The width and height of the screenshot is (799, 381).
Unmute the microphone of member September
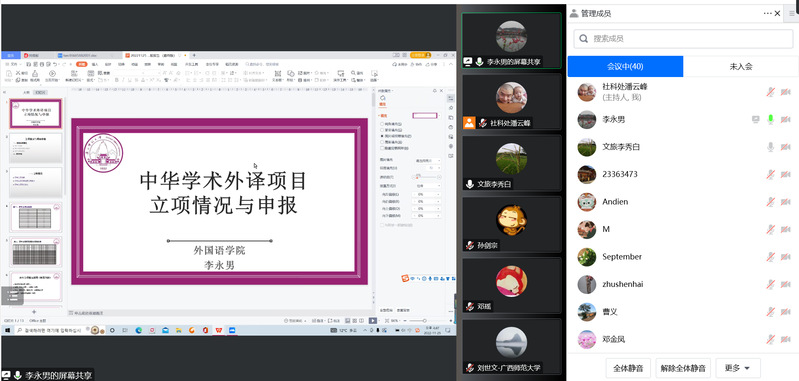coord(770,257)
